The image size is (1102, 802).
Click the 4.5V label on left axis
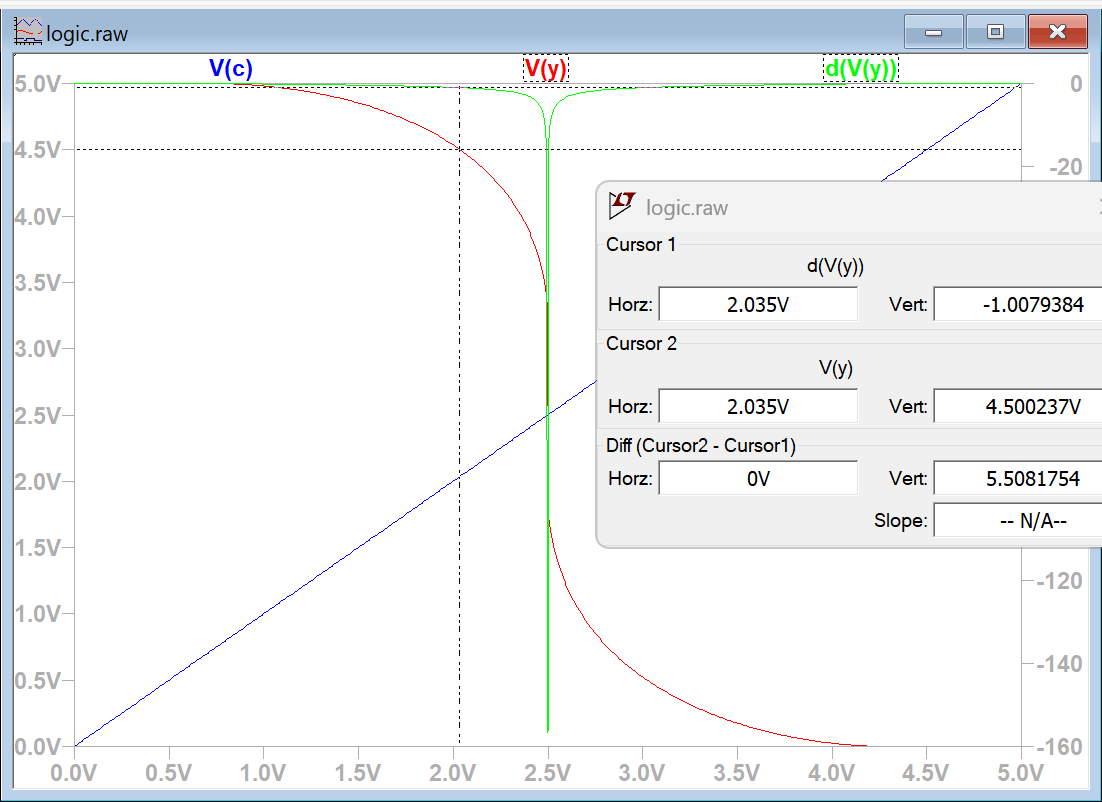pyautogui.click(x=37, y=150)
